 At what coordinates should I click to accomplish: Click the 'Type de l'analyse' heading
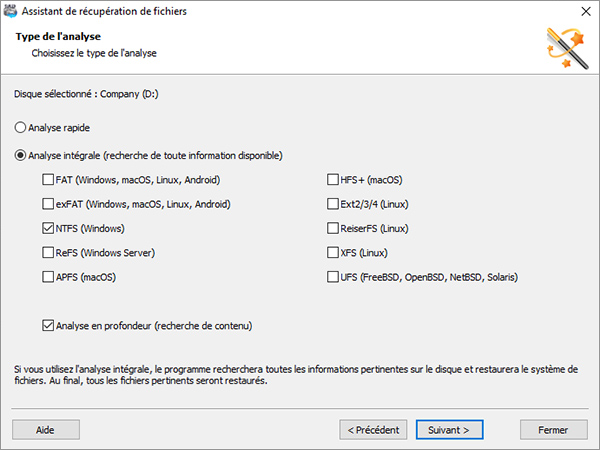pyautogui.click(x=58, y=37)
